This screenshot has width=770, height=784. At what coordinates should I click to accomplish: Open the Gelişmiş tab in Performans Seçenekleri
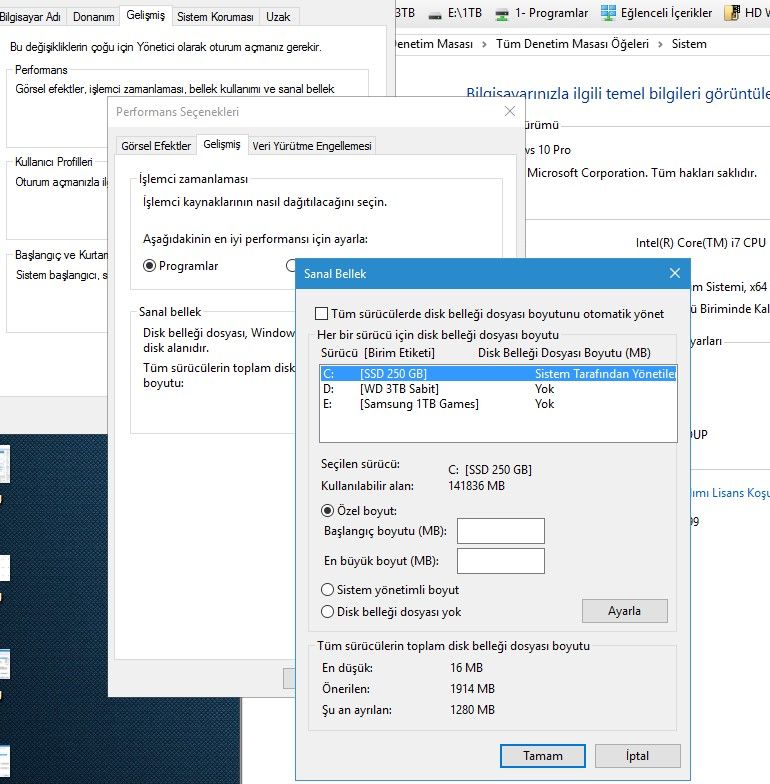click(x=222, y=144)
